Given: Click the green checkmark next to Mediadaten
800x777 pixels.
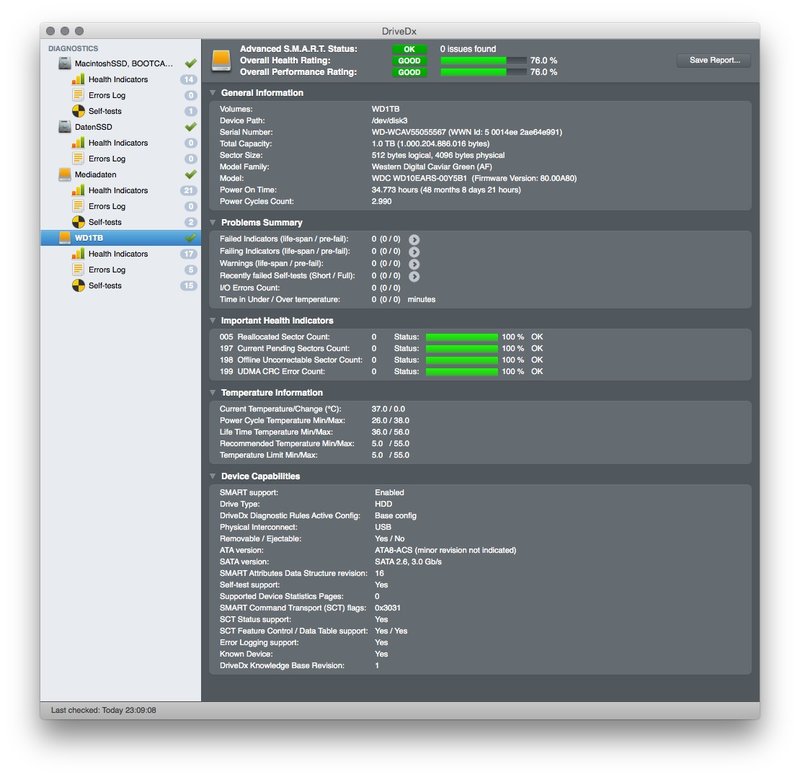Looking at the screenshot, I should (191, 174).
